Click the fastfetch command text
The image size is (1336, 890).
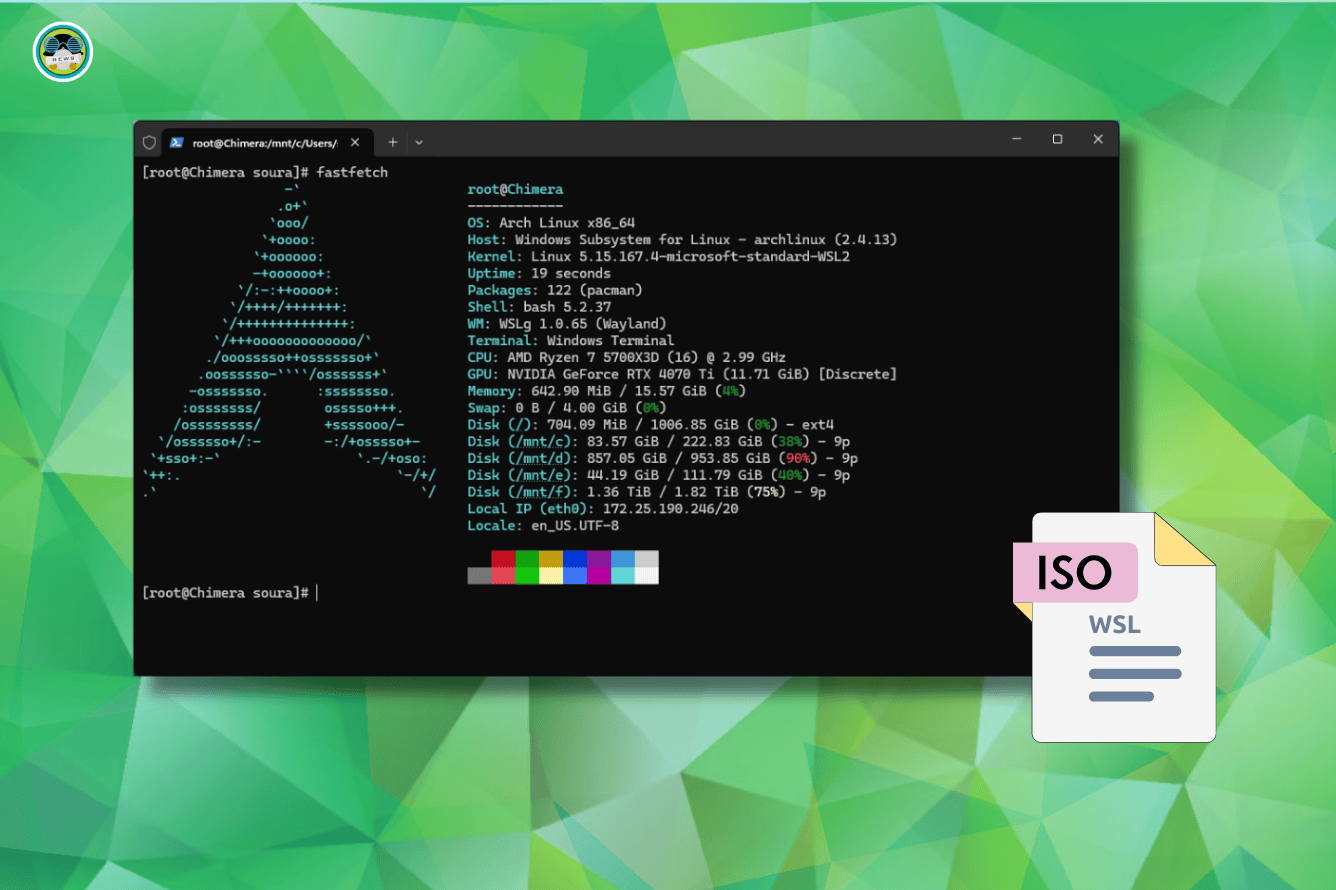352,172
